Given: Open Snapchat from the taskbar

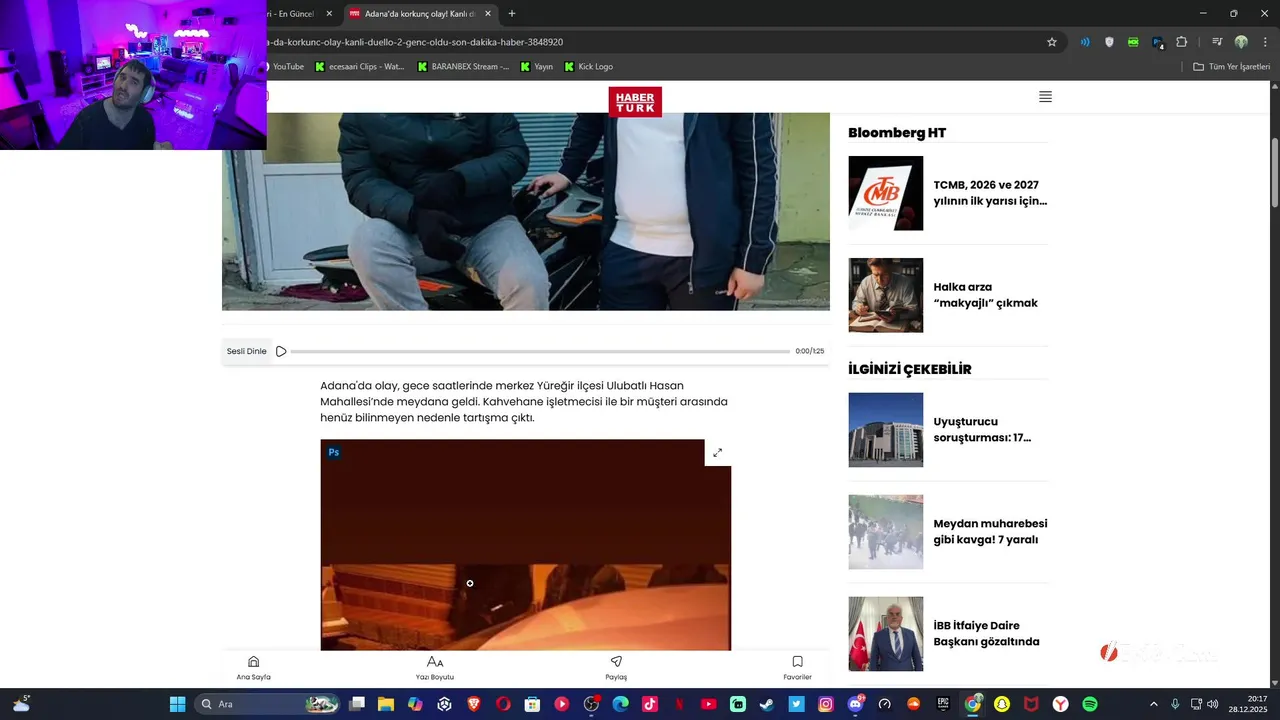Looking at the screenshot, I should pyautogui.click(x=1002, y=704).
